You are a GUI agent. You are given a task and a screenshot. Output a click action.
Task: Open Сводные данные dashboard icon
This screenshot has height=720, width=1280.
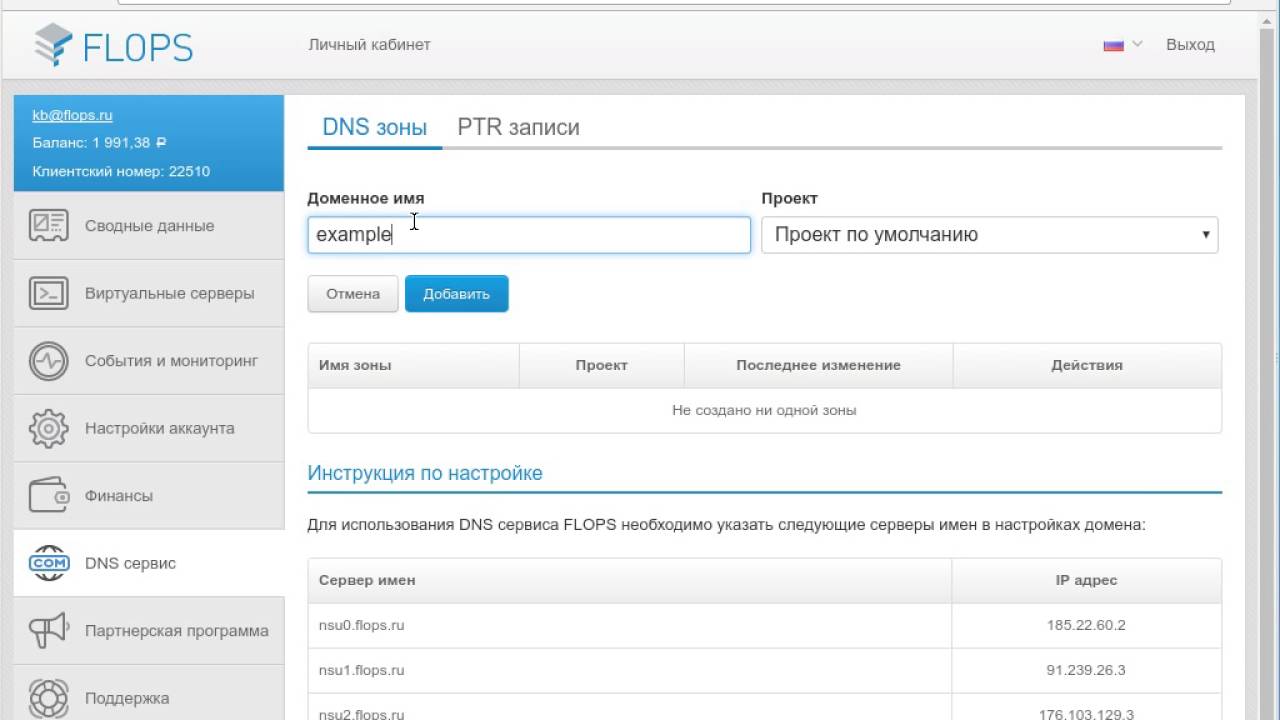click(49, 226)
